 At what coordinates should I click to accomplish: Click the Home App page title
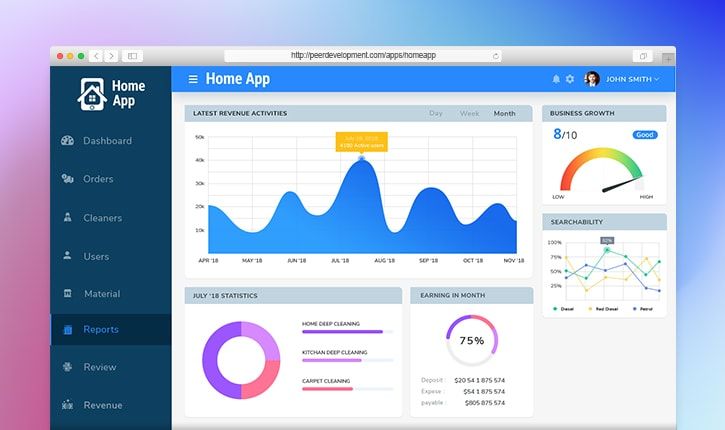(238, 79)
